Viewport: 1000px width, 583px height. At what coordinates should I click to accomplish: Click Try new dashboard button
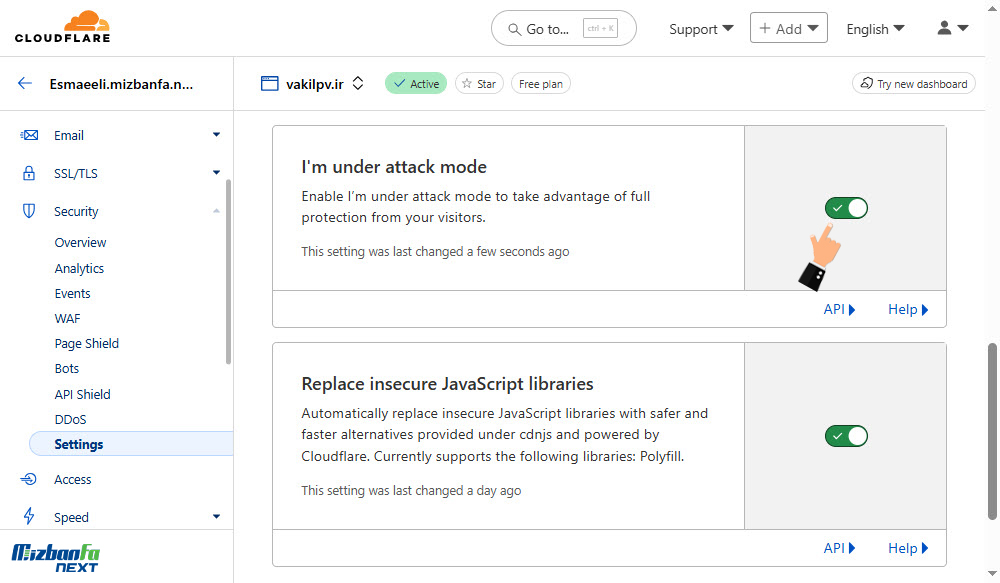(x=913, y=84)
